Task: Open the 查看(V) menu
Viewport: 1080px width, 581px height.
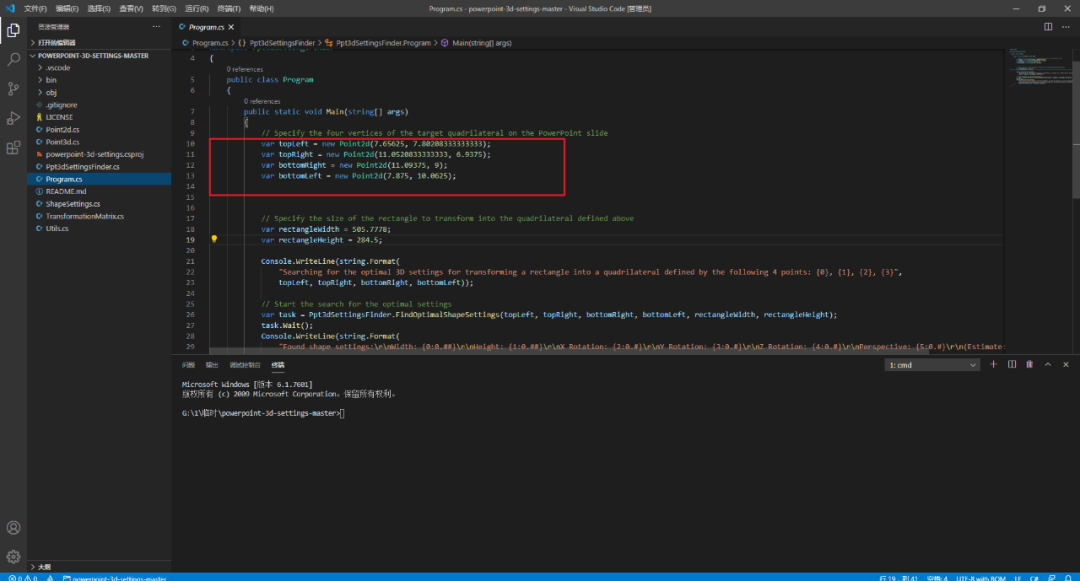Action: click(131, 9)
